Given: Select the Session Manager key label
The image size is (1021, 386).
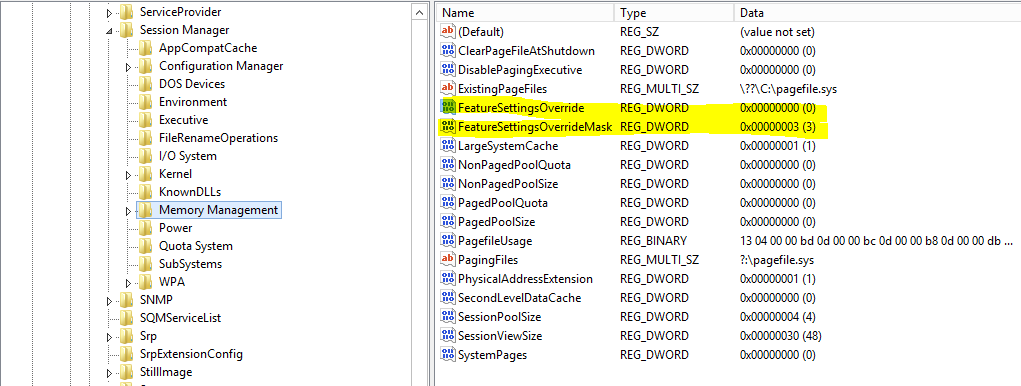Looking at the screenshot, I should point(184,31).
